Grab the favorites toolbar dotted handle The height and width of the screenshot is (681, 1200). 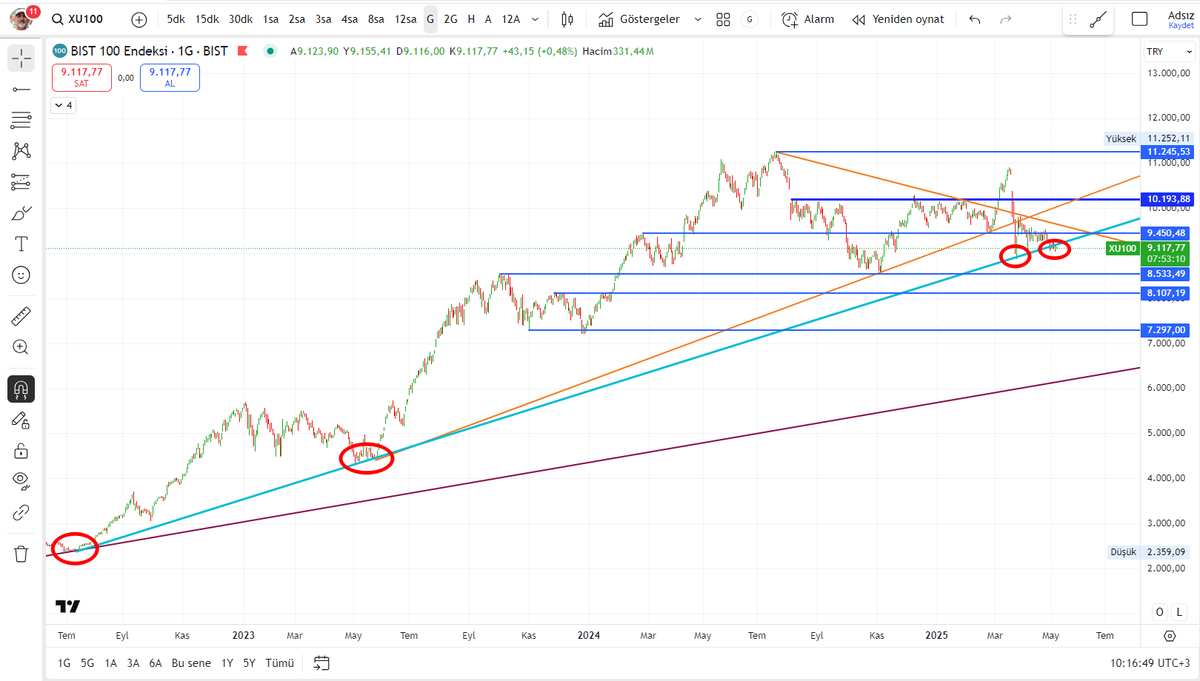(x=1073, y=19)
